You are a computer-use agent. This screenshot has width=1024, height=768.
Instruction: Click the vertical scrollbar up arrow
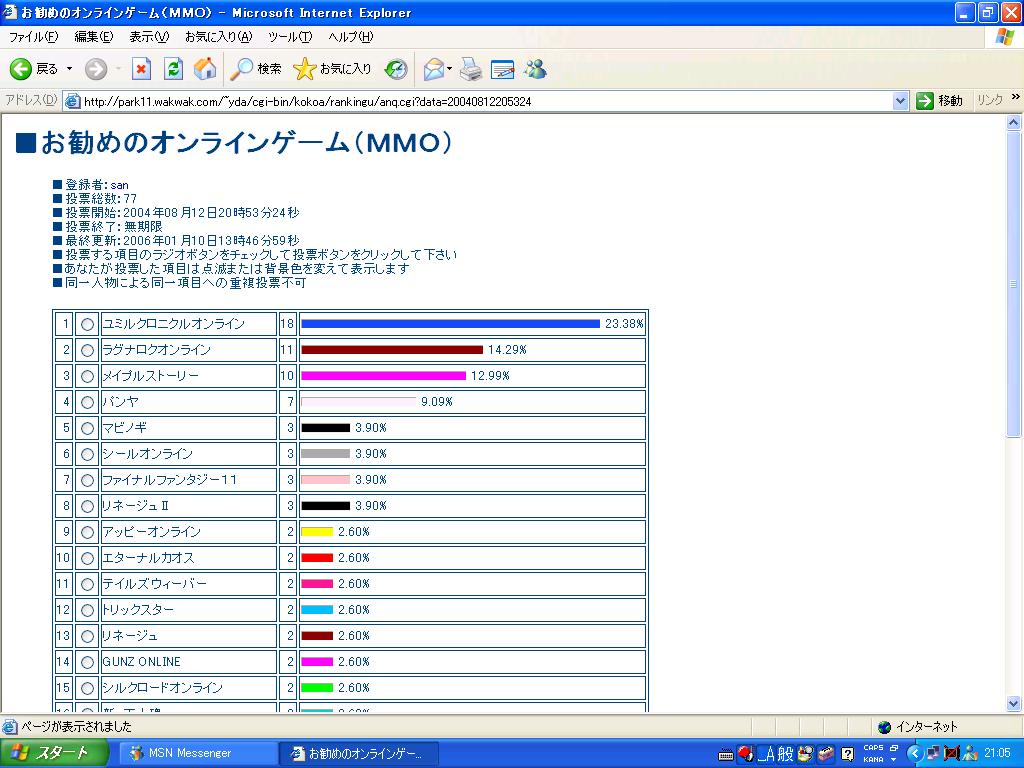[1014, 122]
